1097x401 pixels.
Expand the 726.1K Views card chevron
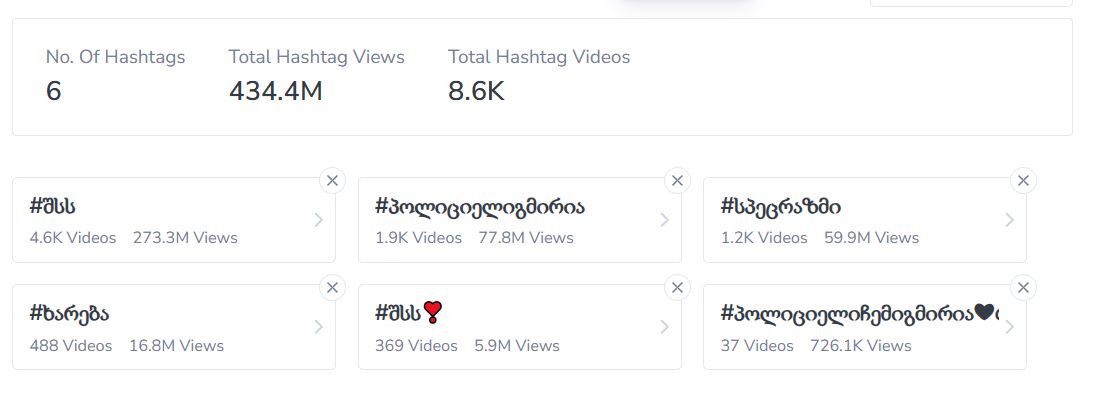pyautogui.click(x=1009, y=327)
